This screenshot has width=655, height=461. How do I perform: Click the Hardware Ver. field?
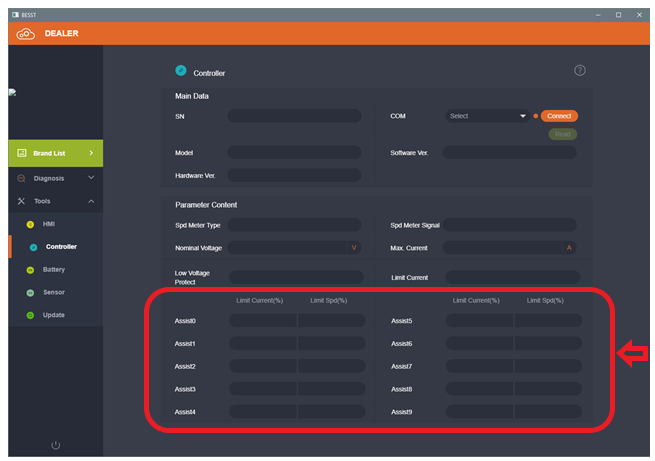[294, 175]
